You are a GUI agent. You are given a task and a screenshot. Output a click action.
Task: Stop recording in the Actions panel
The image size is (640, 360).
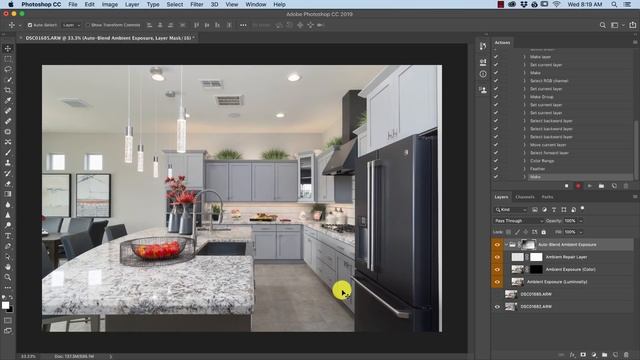point(566,186)
